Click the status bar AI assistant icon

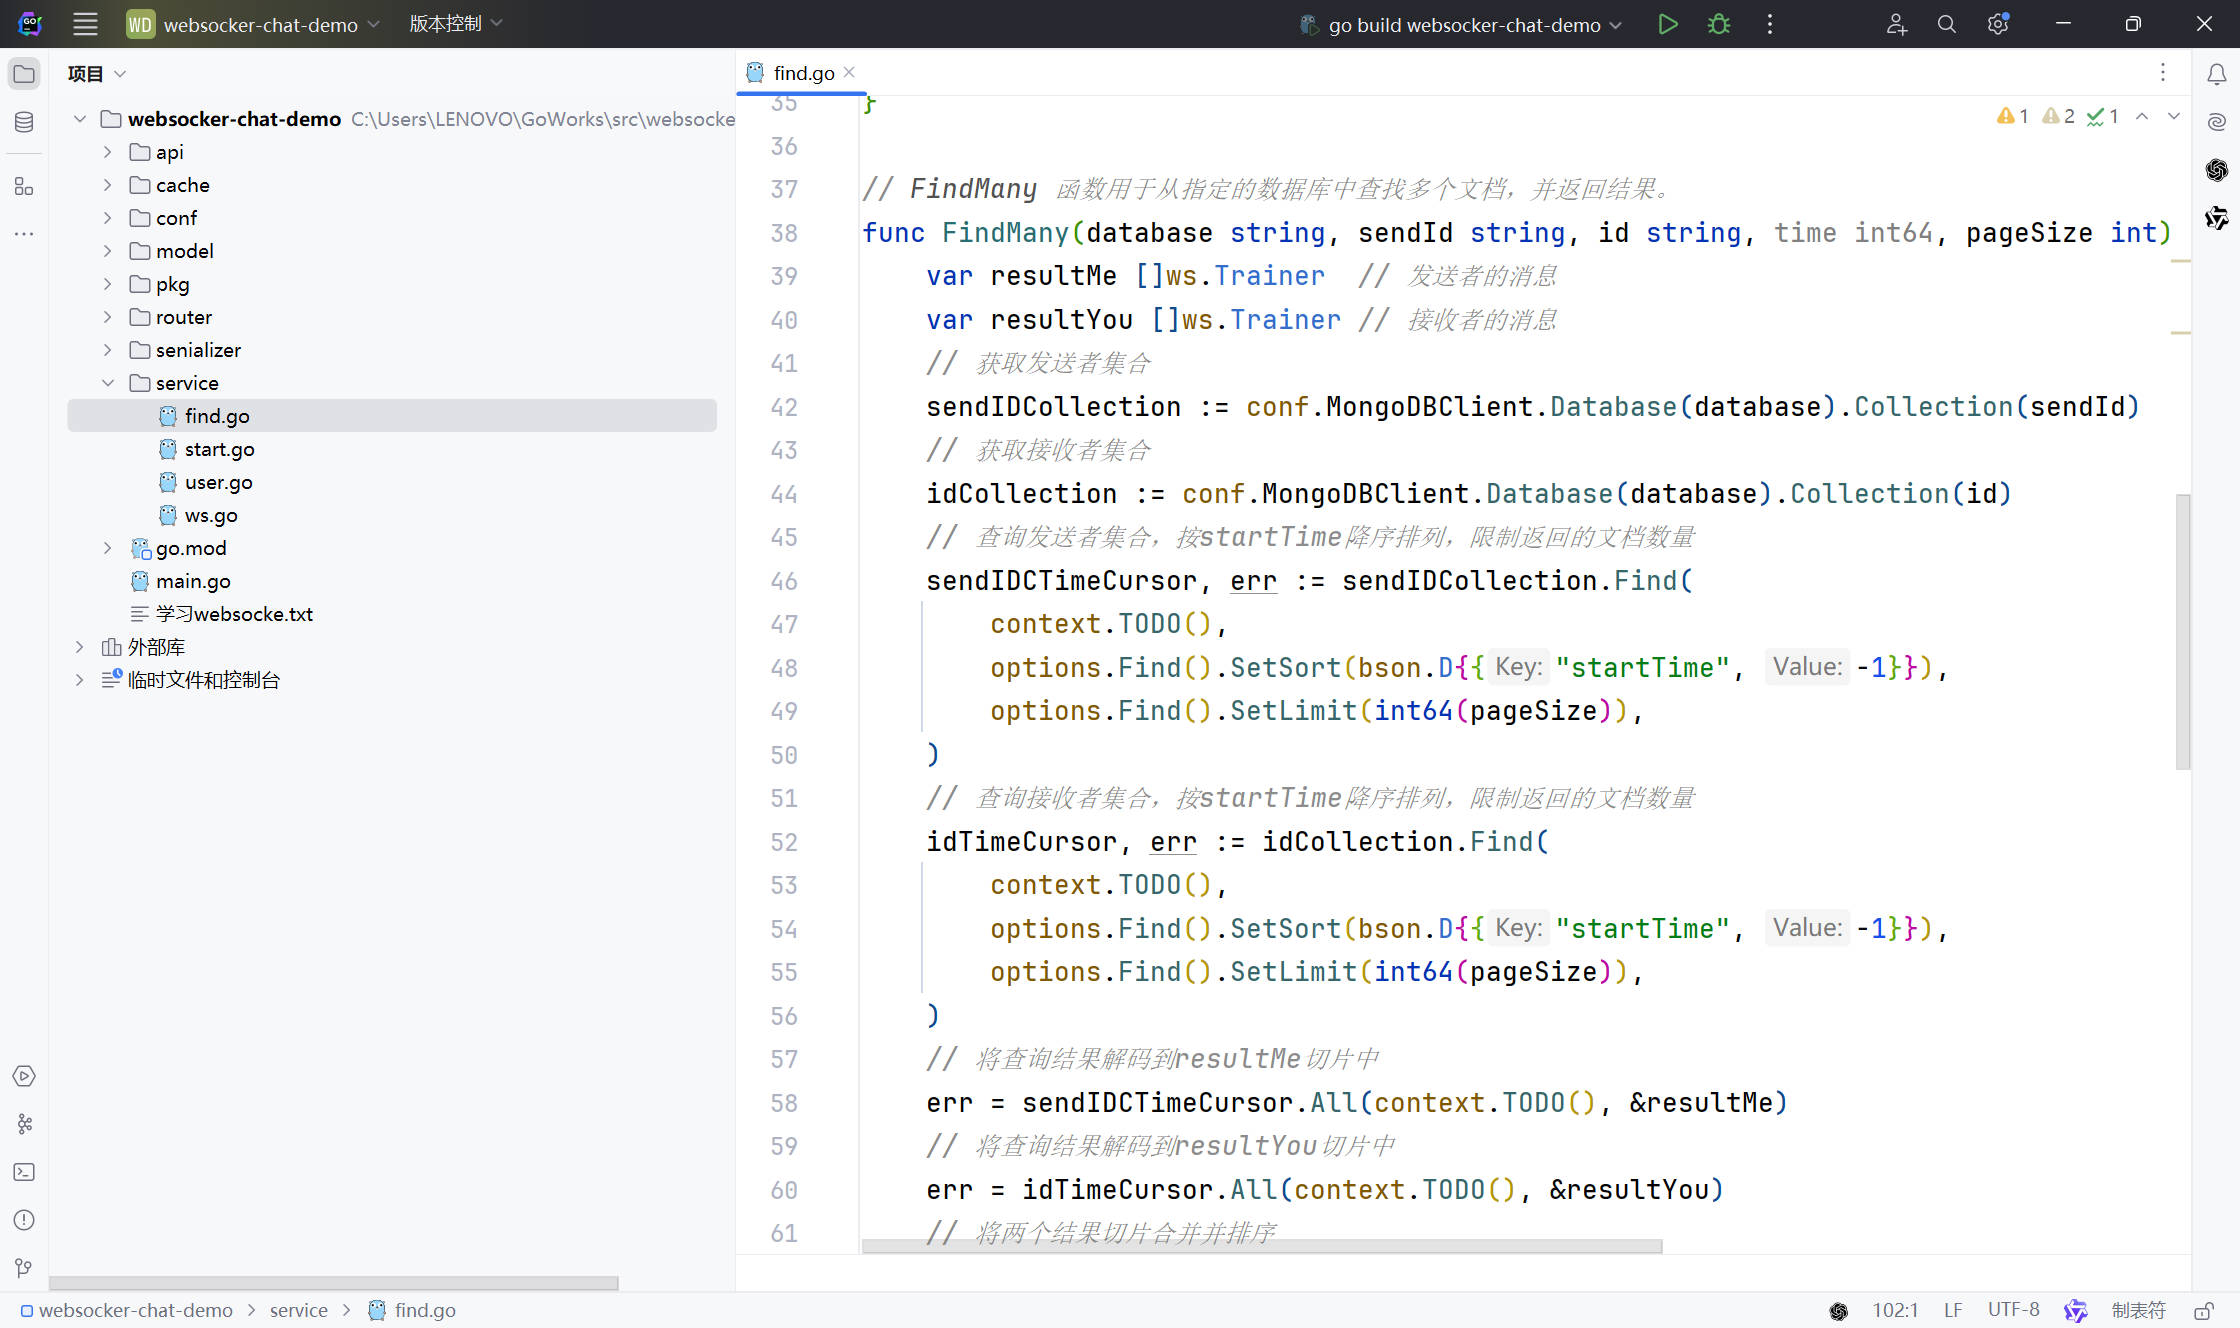pos(2076,1310)
